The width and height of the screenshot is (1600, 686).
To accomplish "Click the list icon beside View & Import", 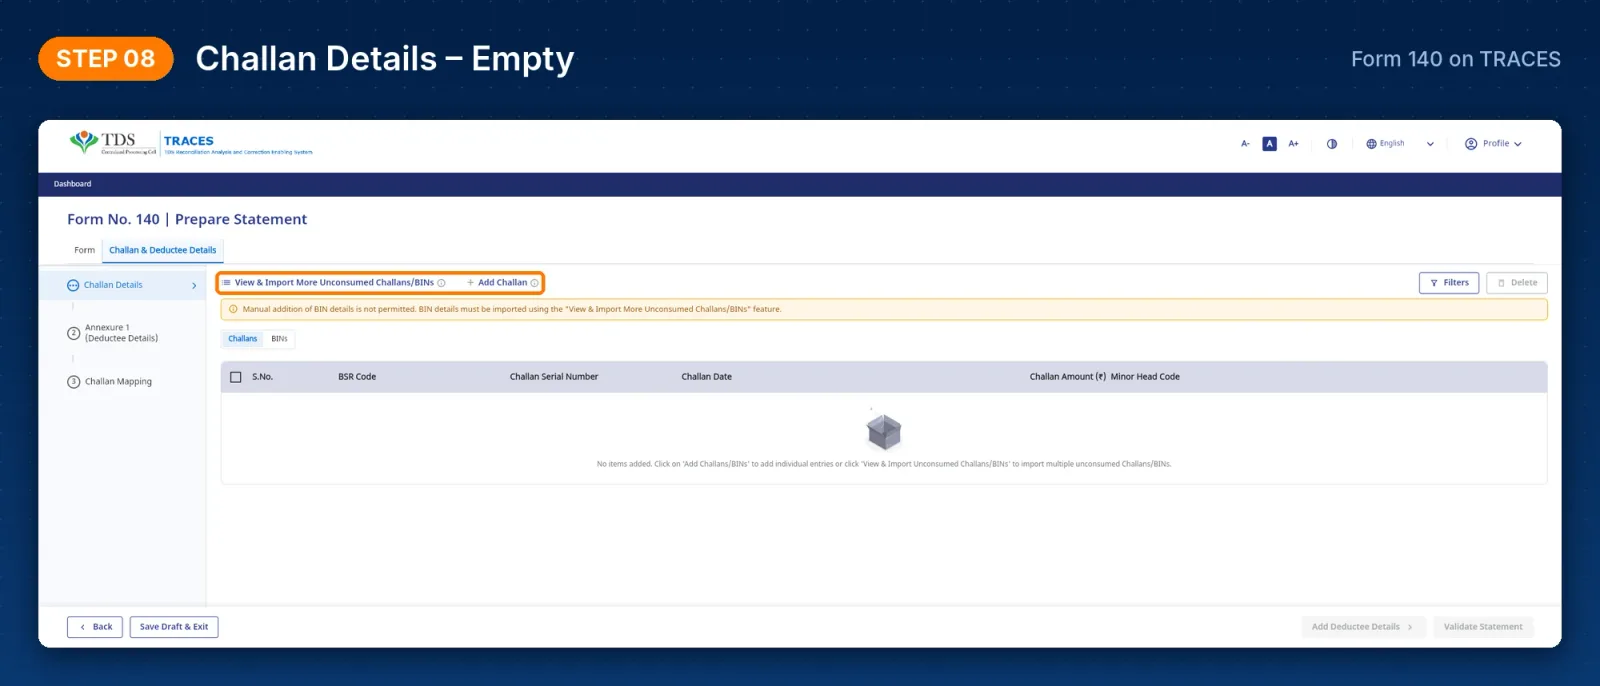I will [227, 283].
